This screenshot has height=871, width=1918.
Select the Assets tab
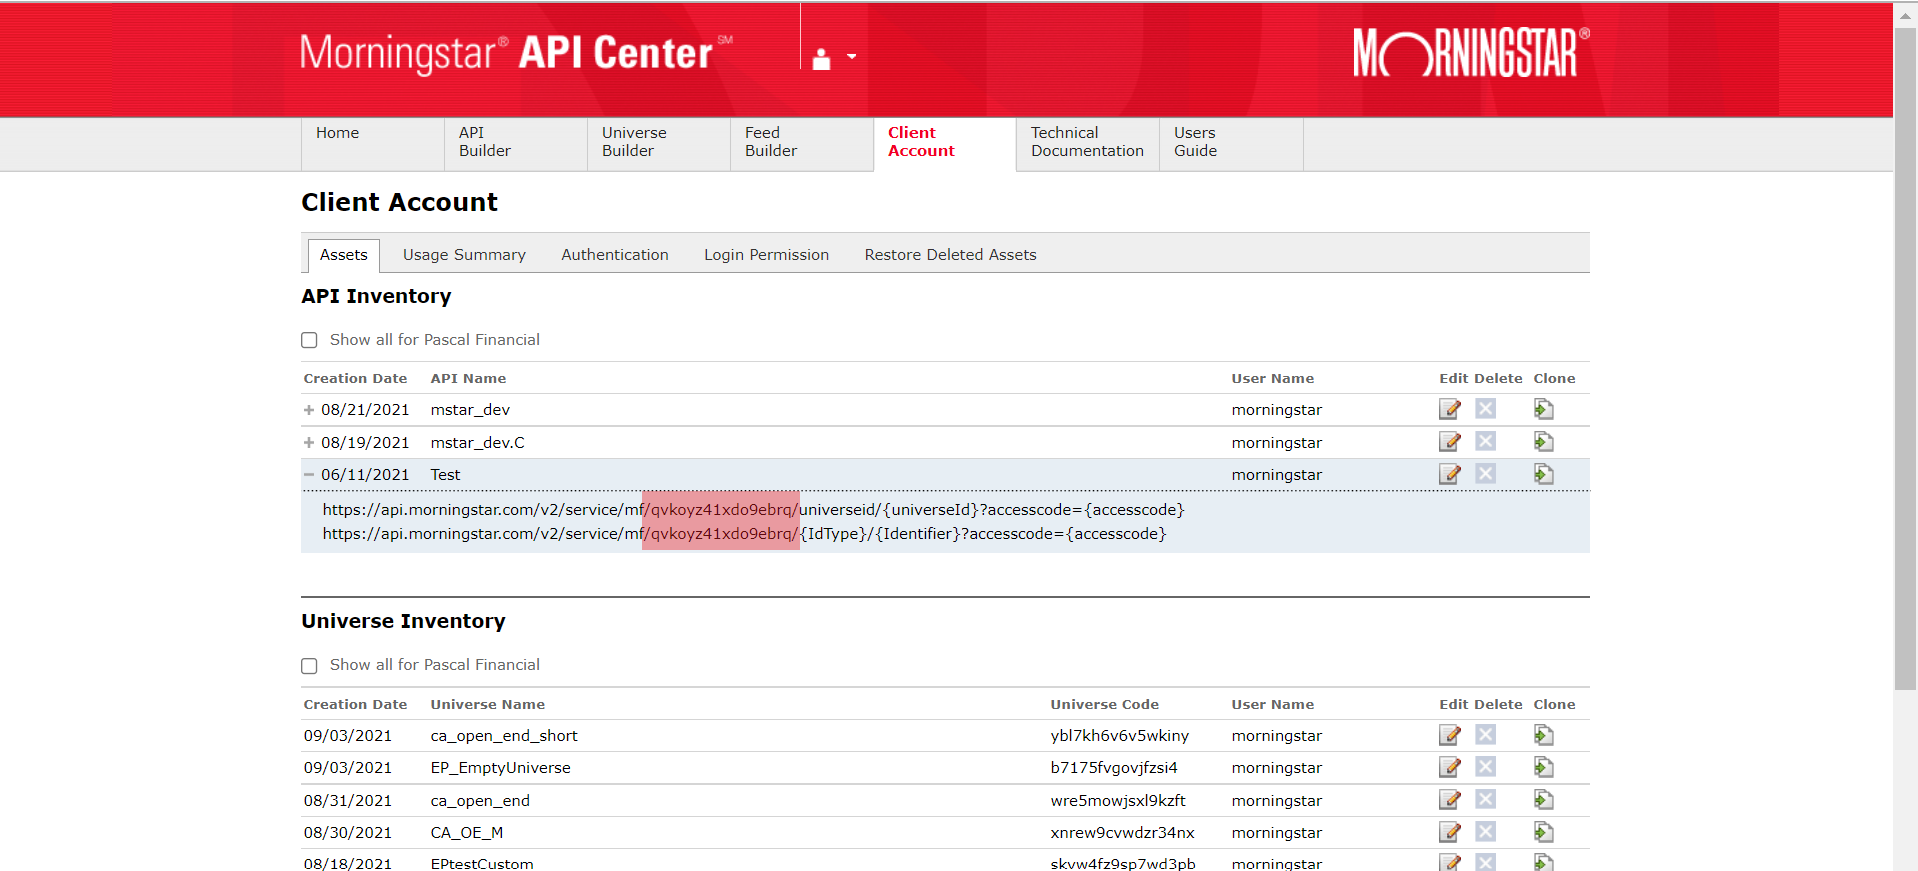[344, 255]
